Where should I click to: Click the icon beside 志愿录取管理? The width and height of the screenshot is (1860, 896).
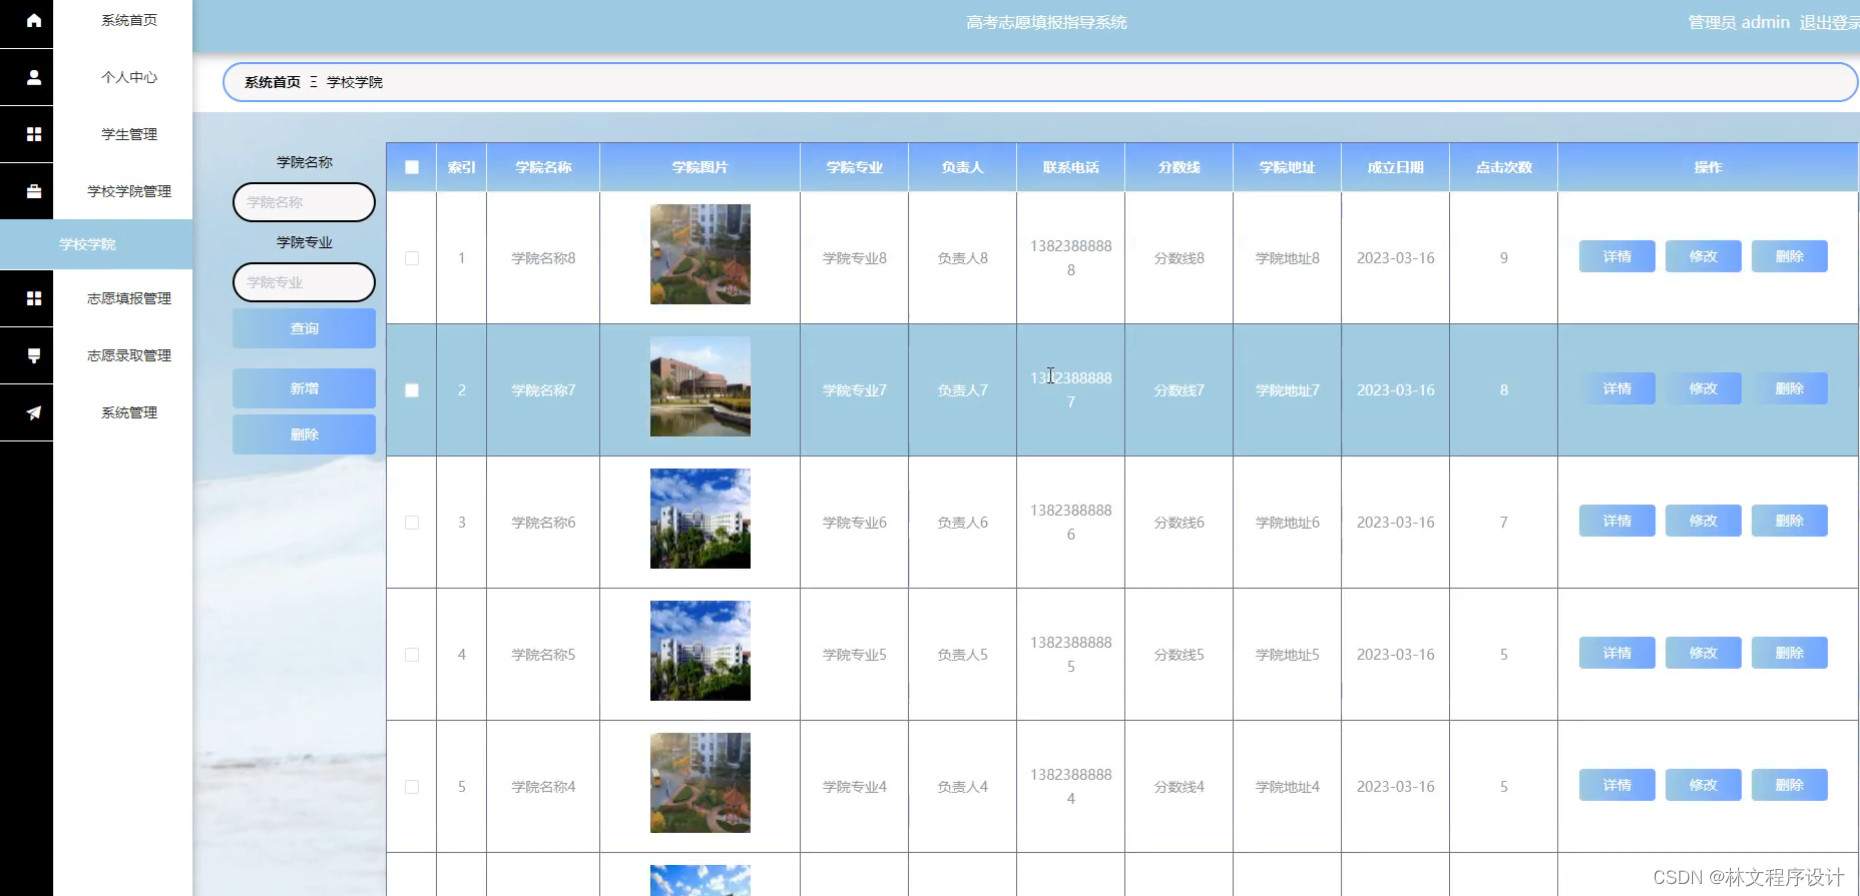[34, 355]
